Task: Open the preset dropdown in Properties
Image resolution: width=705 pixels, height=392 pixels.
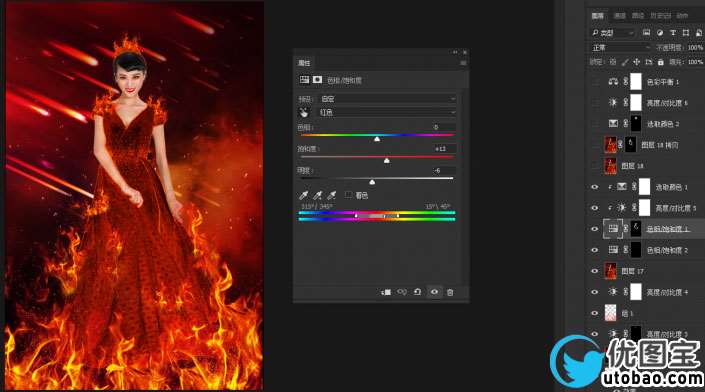Action: click(388, 99)
